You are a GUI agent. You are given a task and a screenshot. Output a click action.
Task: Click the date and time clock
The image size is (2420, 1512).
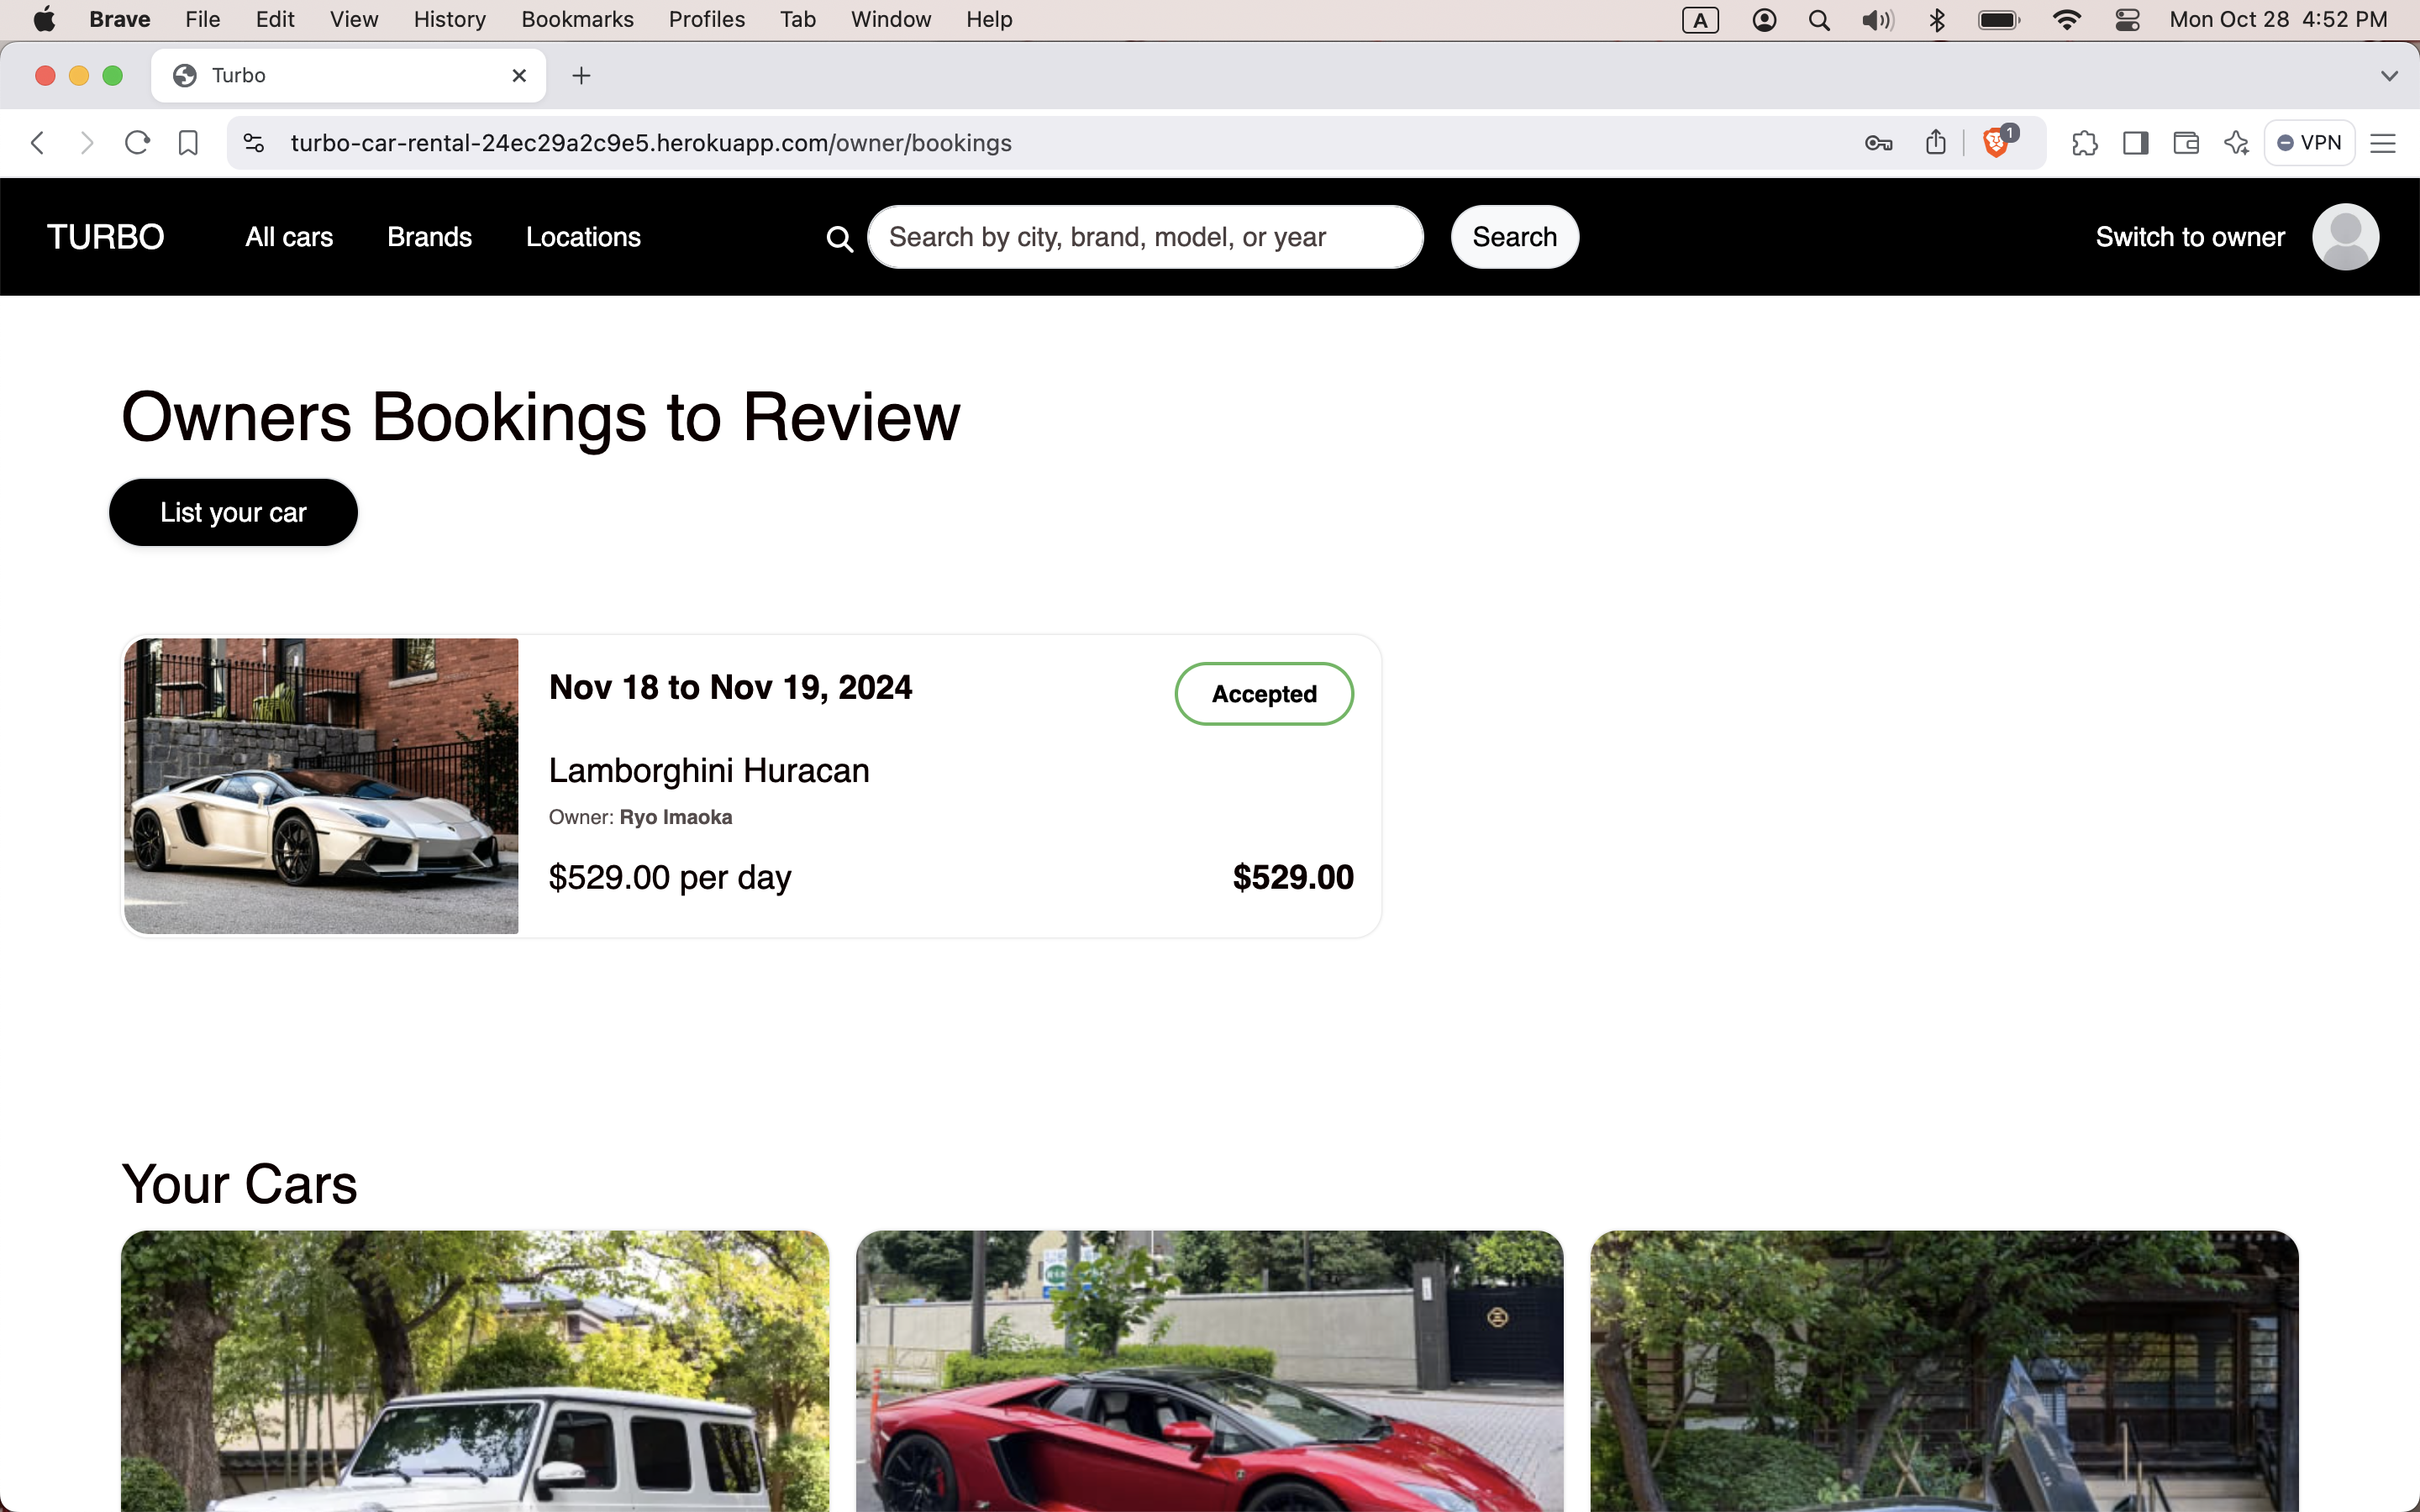click(x=2278, y=20)
